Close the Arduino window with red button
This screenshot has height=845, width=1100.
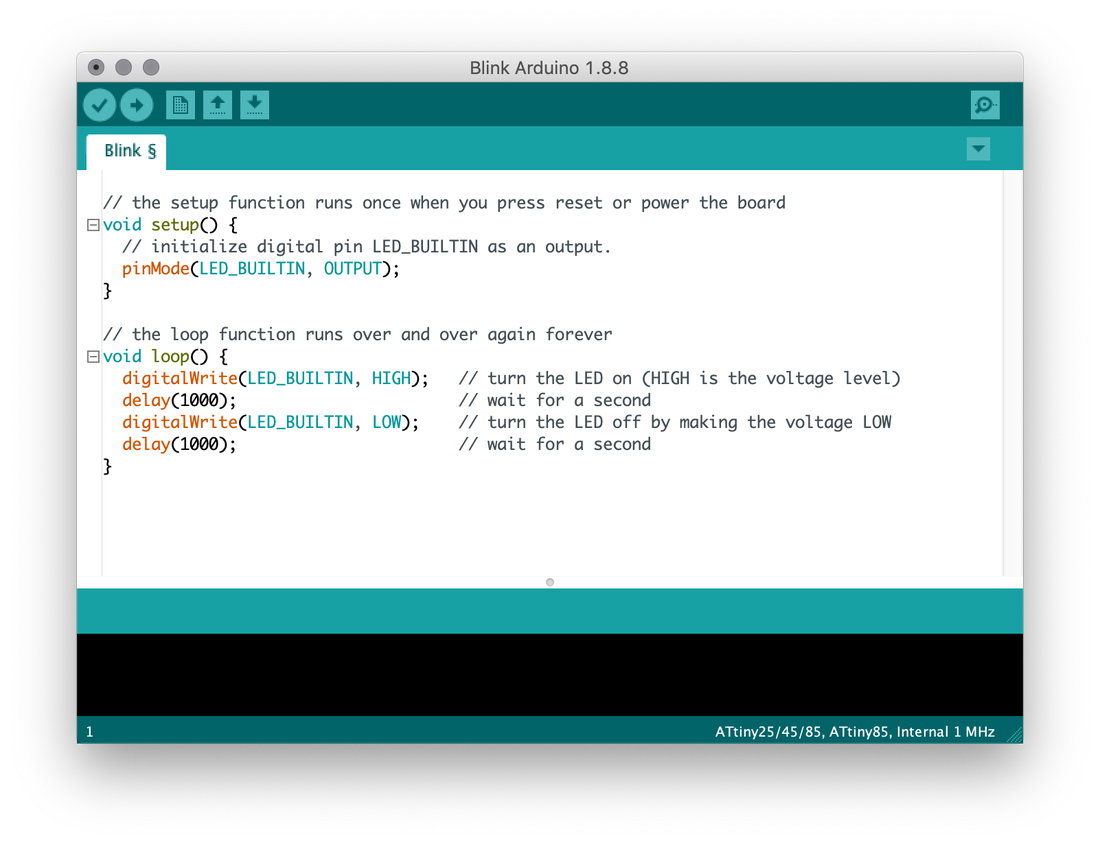coord(96,67)
